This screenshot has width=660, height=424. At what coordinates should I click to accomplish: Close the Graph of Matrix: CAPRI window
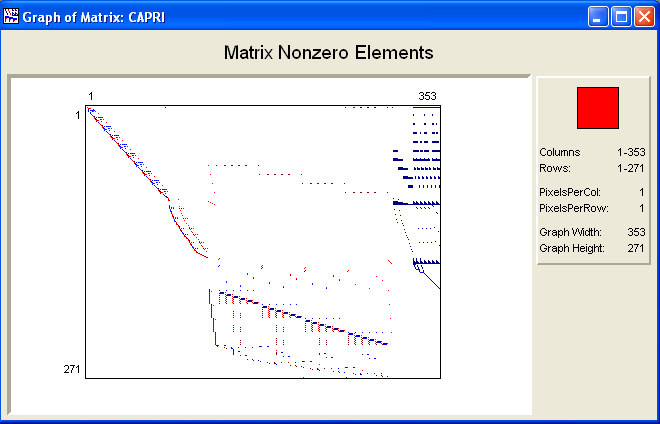click(642, 16)
